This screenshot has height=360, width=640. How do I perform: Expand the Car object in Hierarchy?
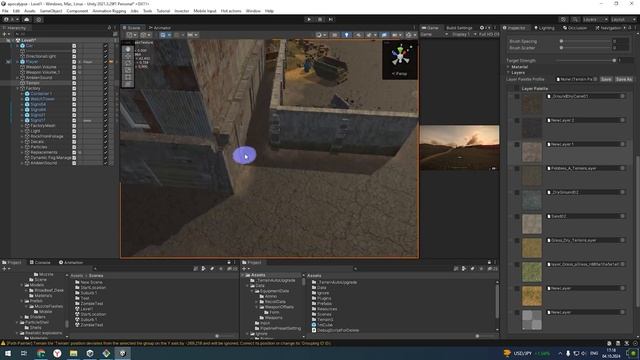[18, 46]
